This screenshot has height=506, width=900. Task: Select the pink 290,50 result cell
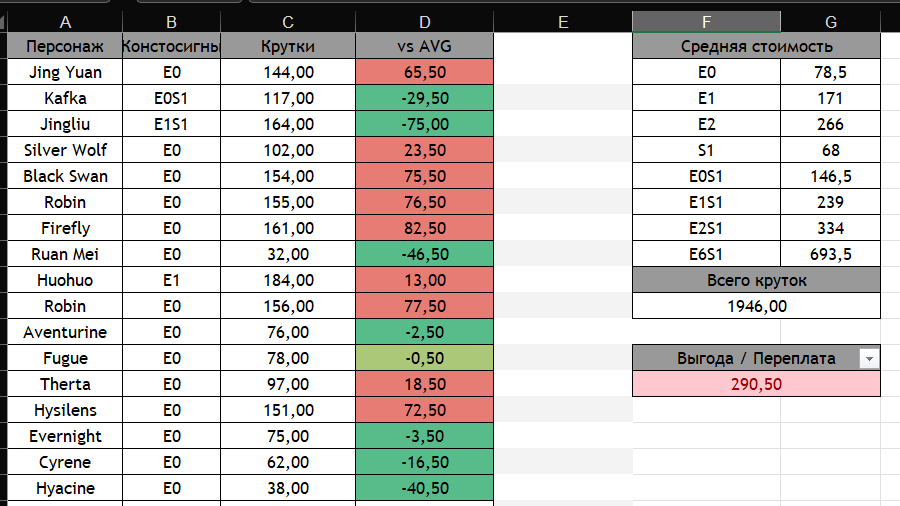(x=756, y=384)
